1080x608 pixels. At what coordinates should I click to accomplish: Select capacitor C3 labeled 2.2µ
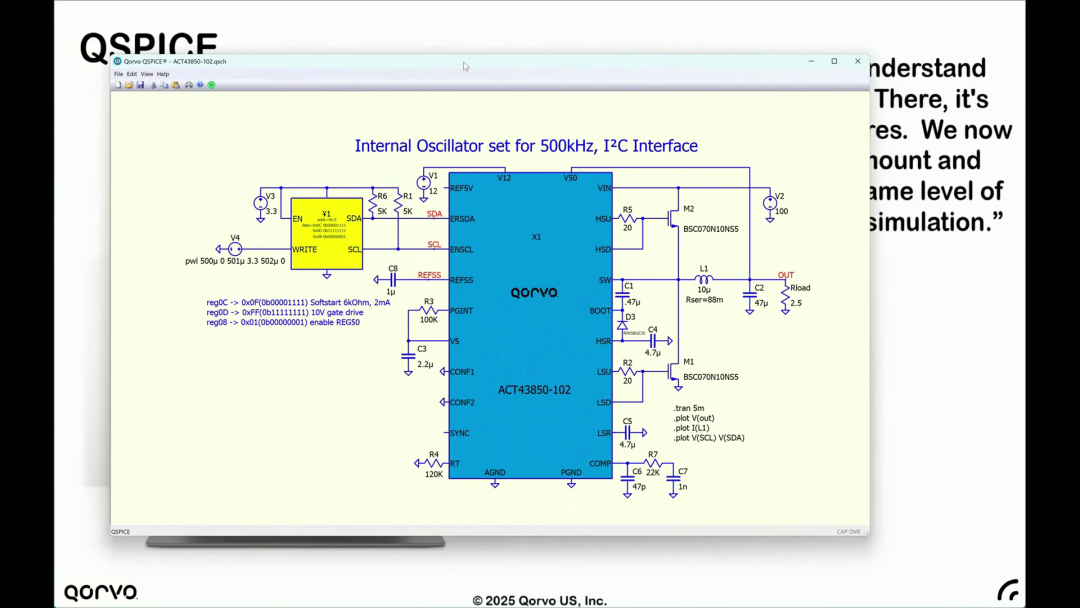coord(408,356)
